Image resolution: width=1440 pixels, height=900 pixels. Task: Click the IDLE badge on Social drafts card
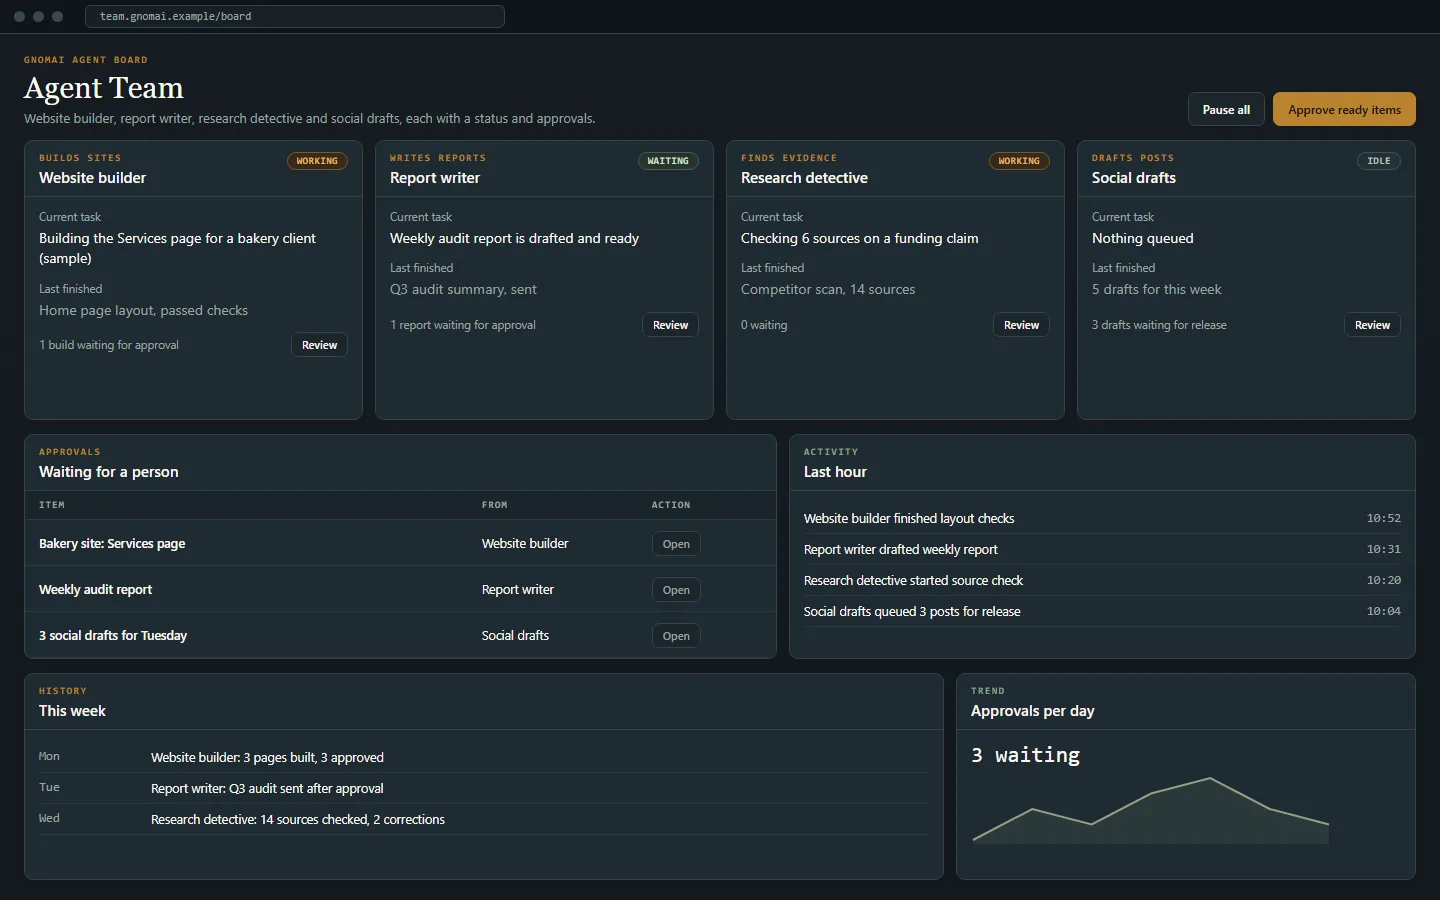point(1379,161)
